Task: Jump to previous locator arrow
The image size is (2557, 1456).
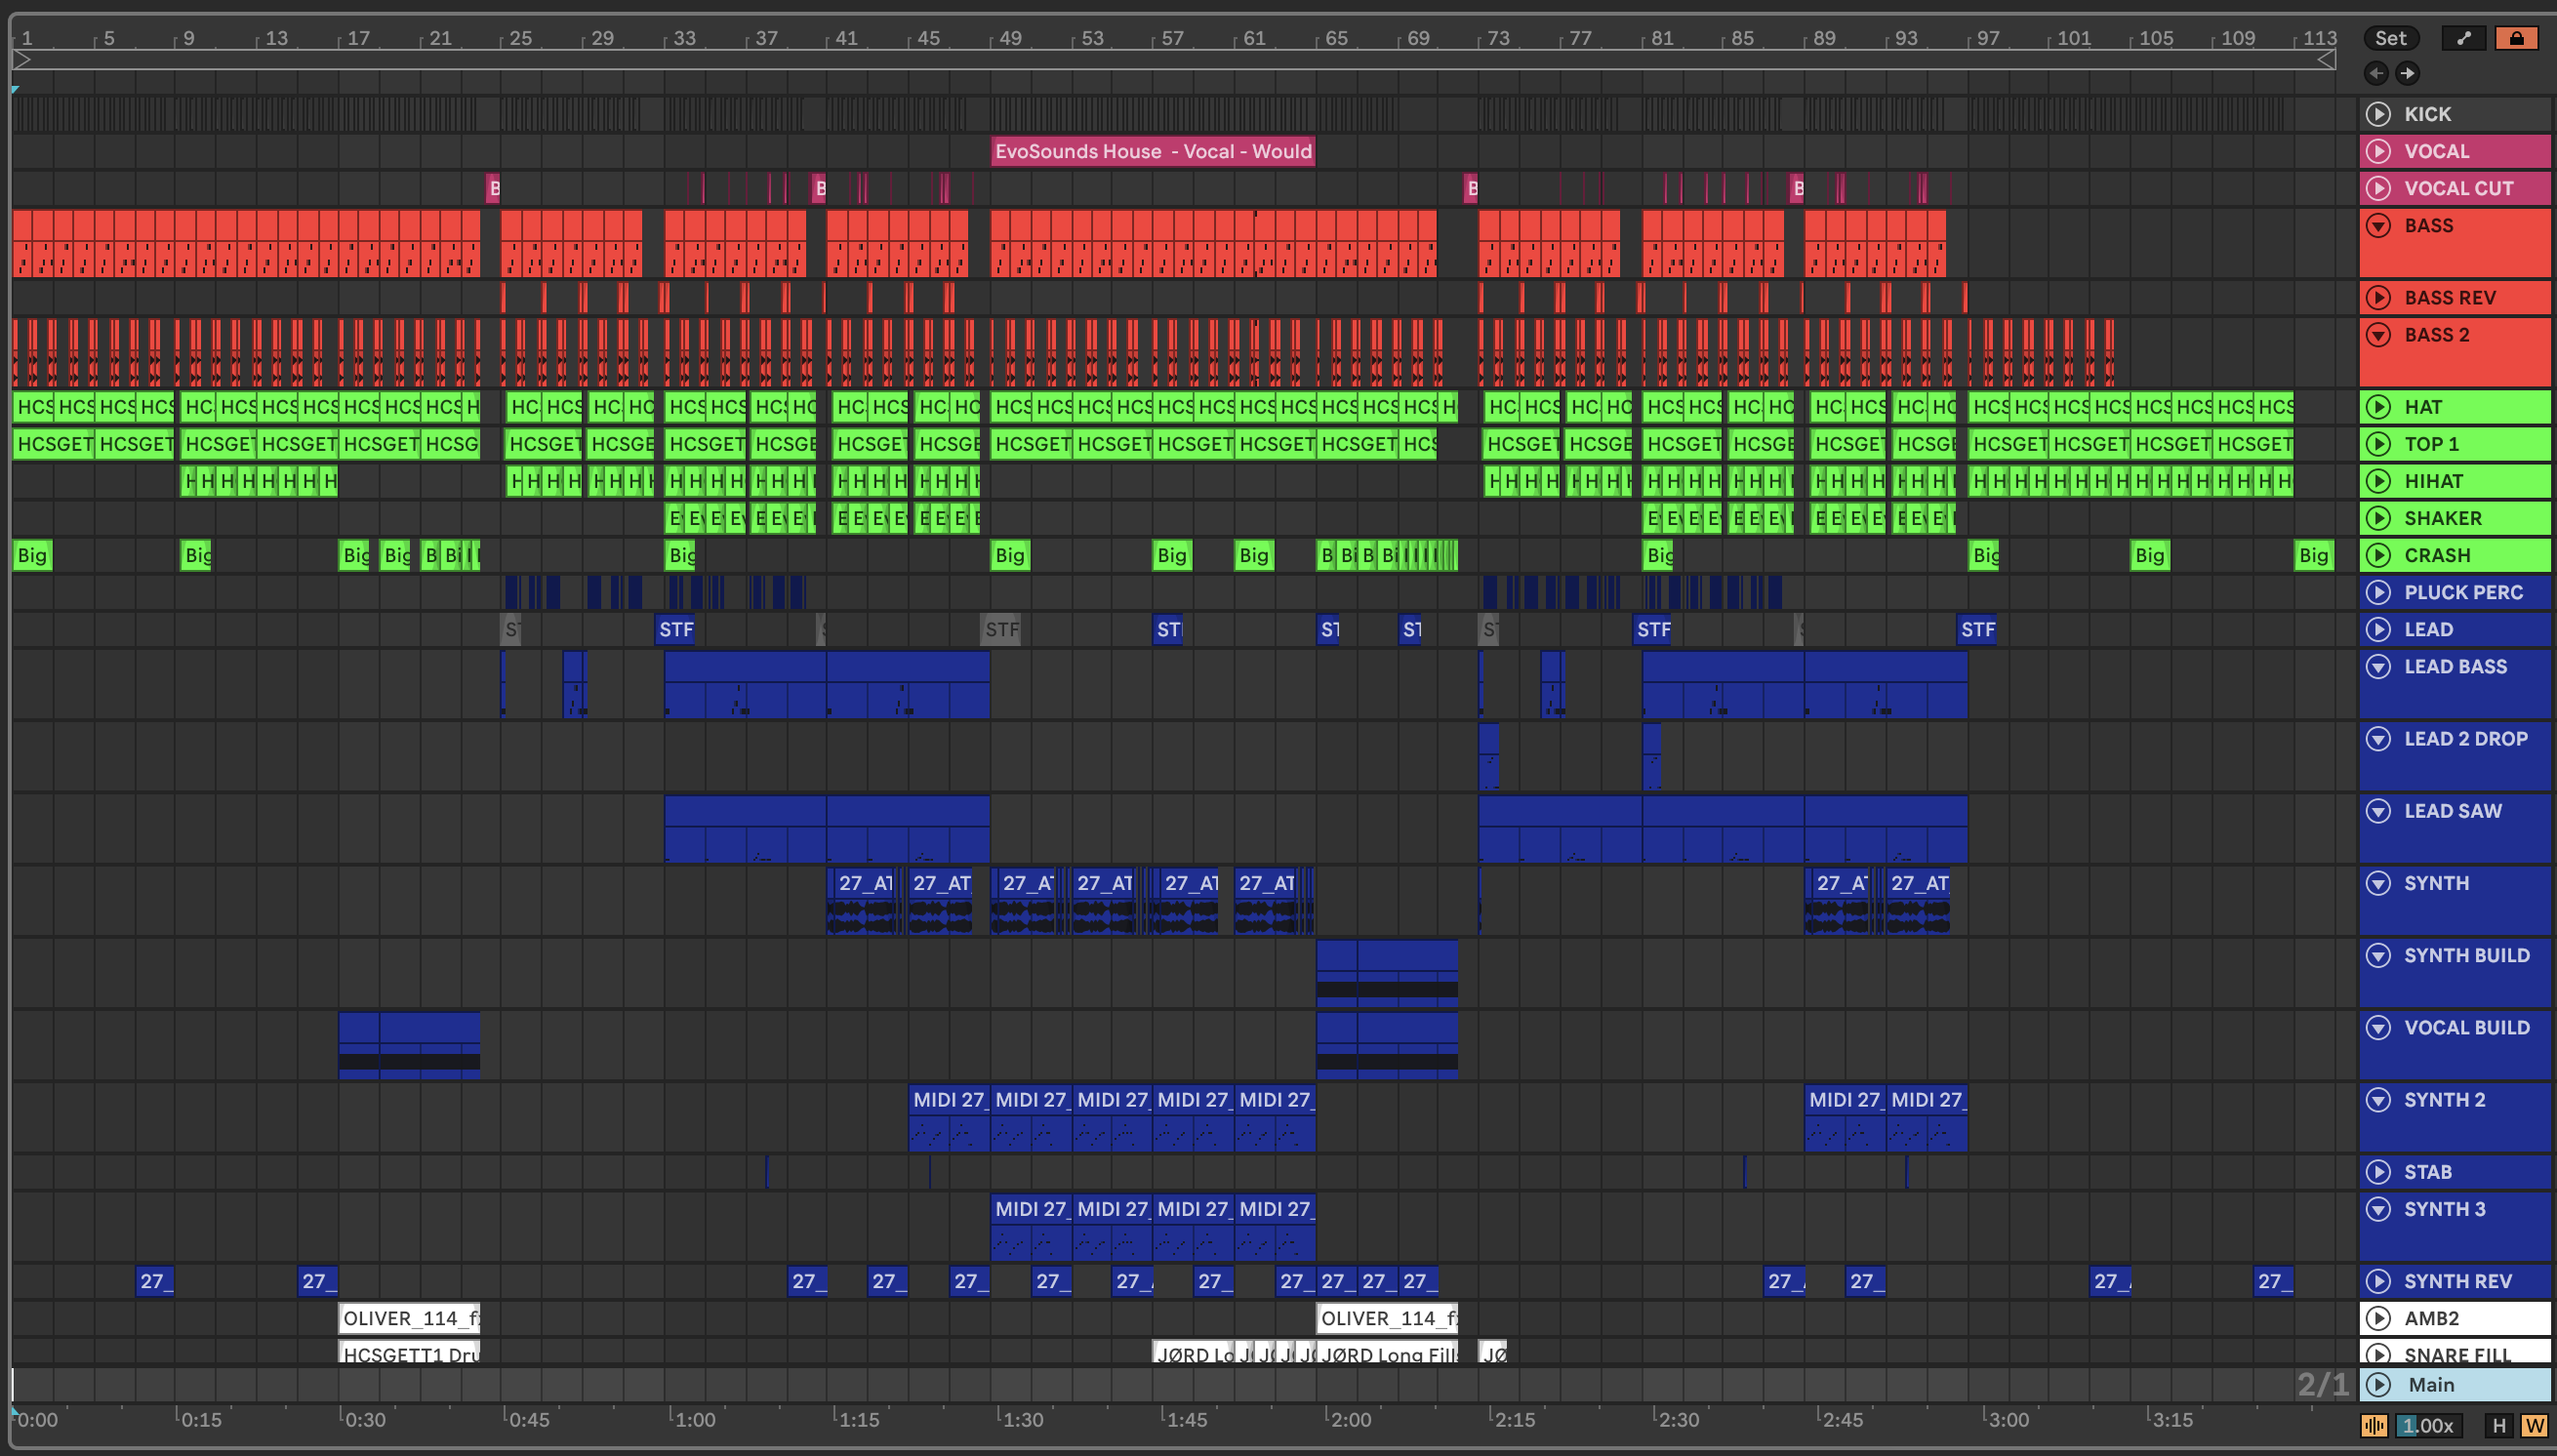Action: coord(2376,73)
